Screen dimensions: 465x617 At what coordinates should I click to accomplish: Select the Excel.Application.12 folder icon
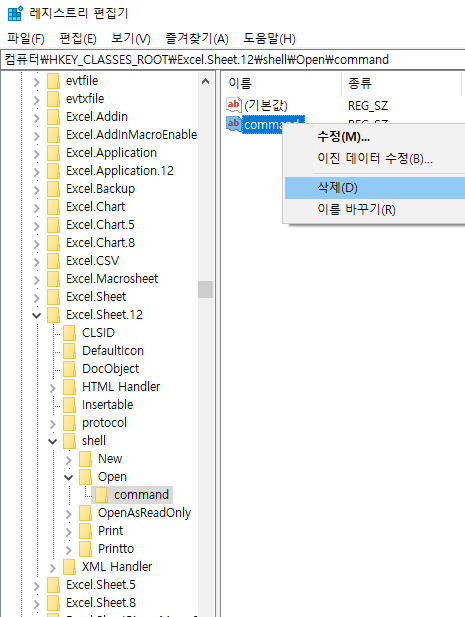53,171
